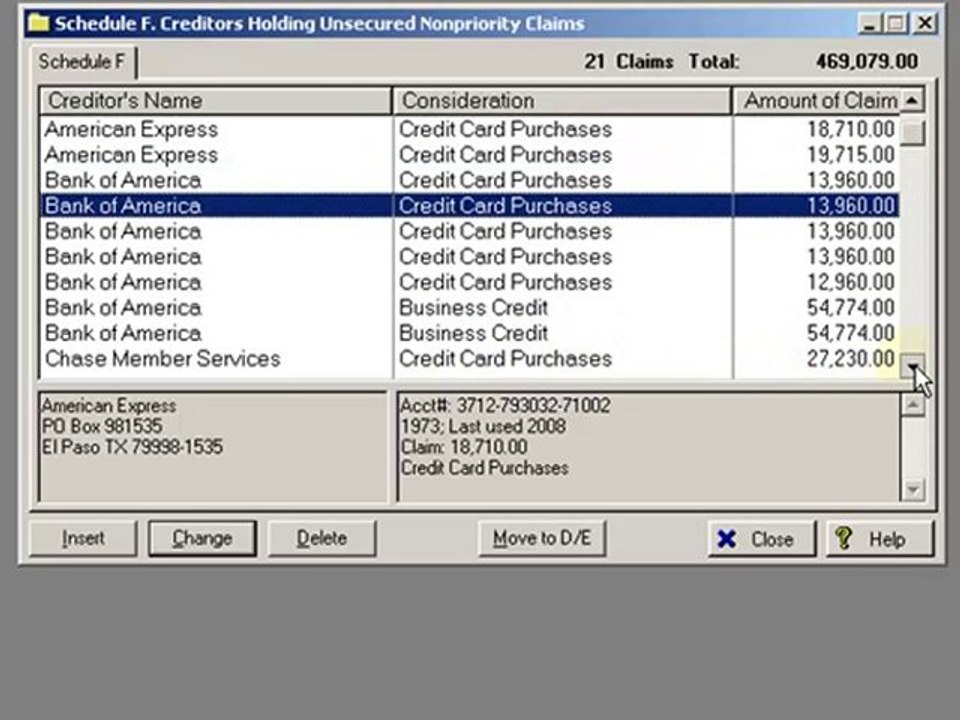This screenshot has height=720, width=960.
Task: Open Help via the question mark button
Action: [x=880, y=539]
